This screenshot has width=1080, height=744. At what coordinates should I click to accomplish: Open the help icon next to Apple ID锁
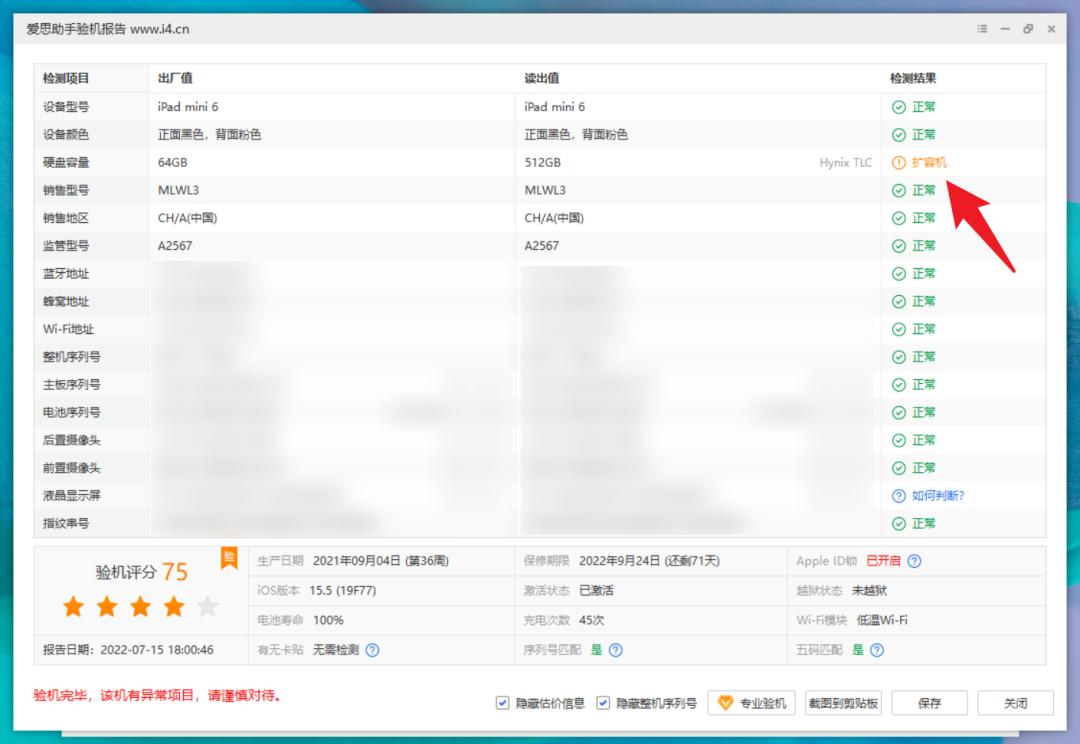click(x=913, y=560)
